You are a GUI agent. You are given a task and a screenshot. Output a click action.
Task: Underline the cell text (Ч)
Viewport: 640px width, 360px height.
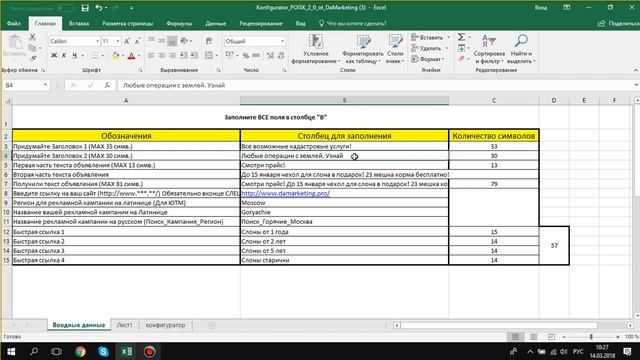74,56
